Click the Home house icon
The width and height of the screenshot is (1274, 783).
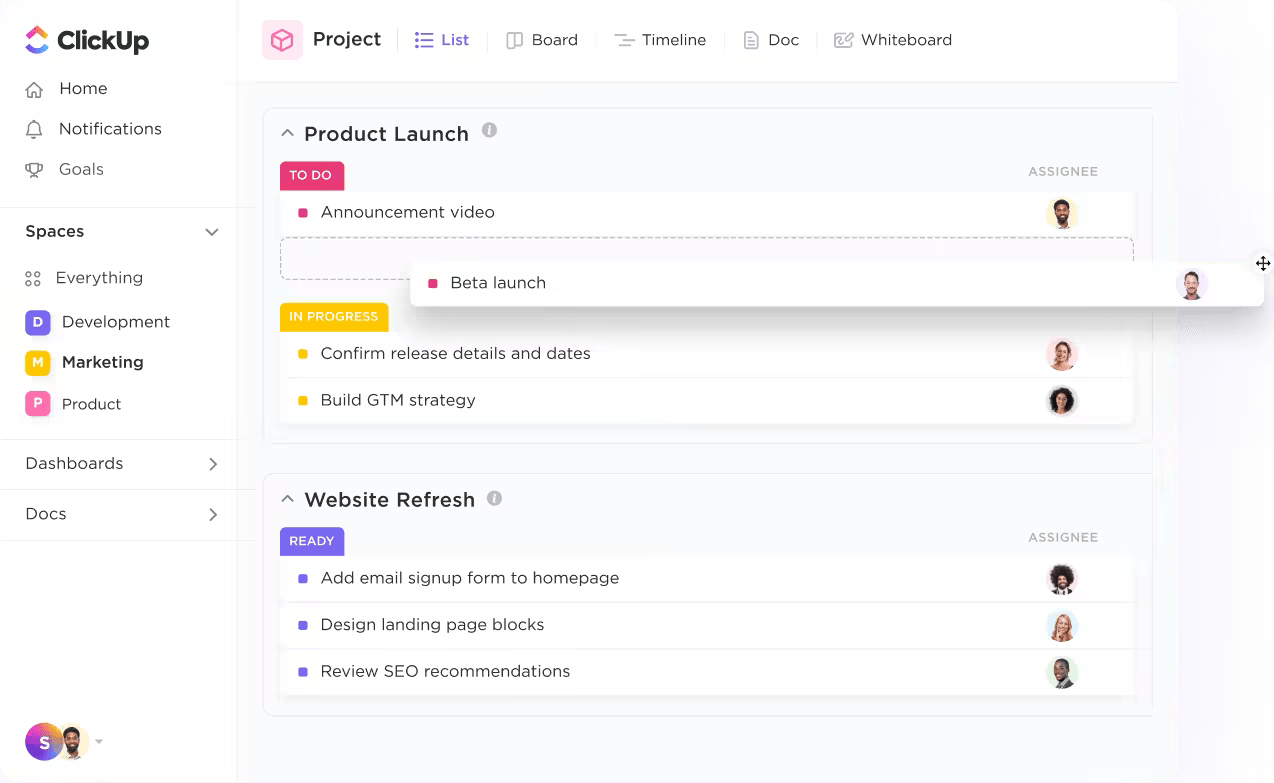coord(34,90)
